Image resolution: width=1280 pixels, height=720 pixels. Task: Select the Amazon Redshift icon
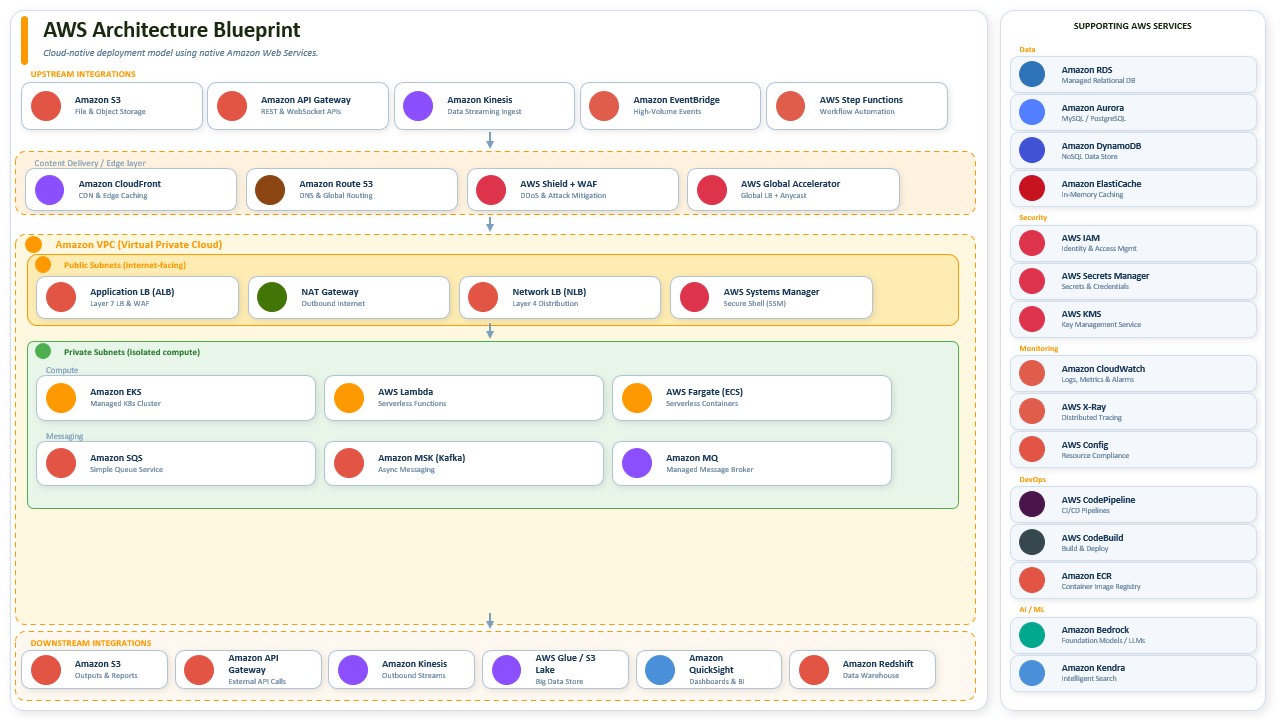pyautogui.click(x=814, y=670)
